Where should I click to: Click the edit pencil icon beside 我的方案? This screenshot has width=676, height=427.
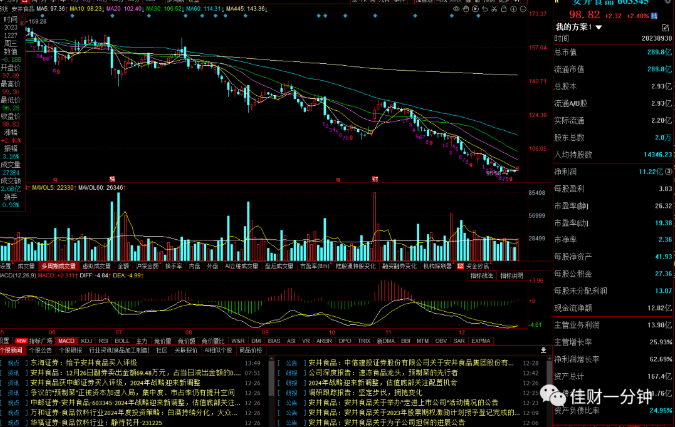[x=665, y=28]
